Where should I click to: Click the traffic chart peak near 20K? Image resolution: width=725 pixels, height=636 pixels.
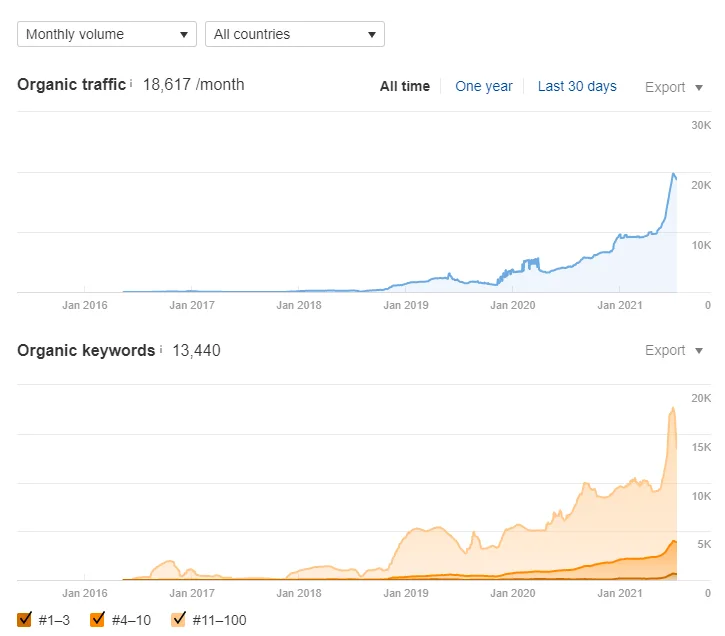(673, 174)
